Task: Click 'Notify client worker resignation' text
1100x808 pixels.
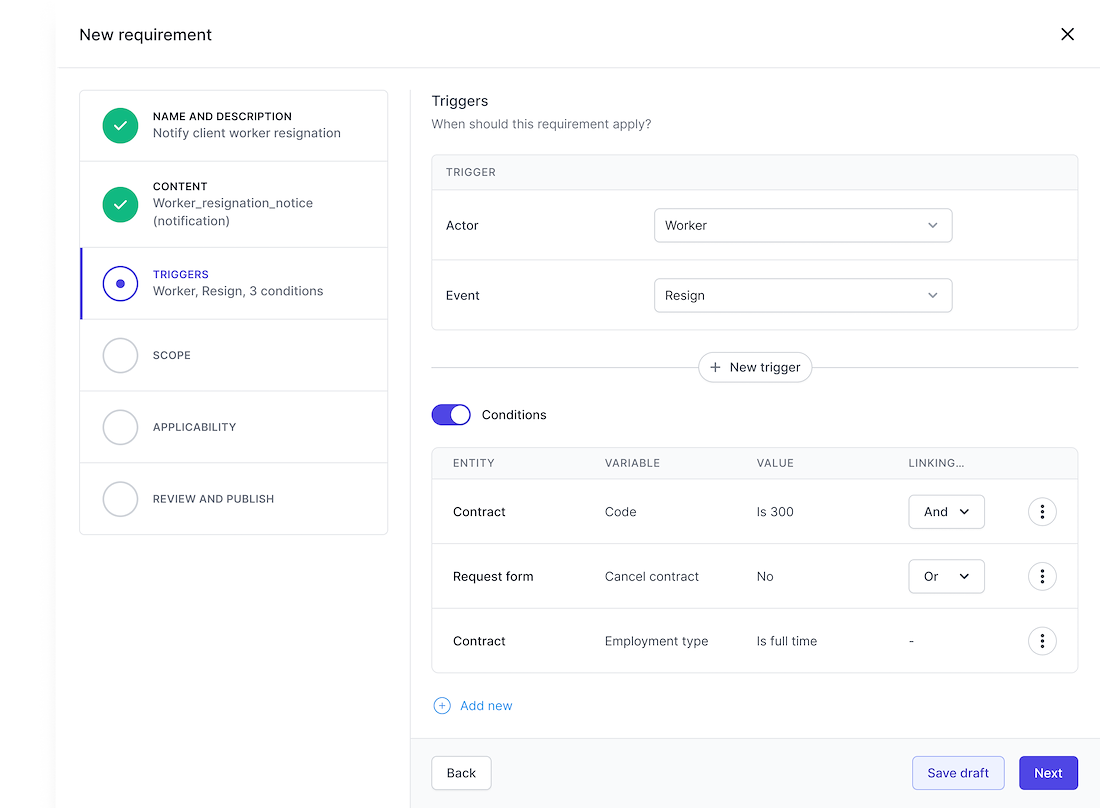Action: click(x=247, y=133)
